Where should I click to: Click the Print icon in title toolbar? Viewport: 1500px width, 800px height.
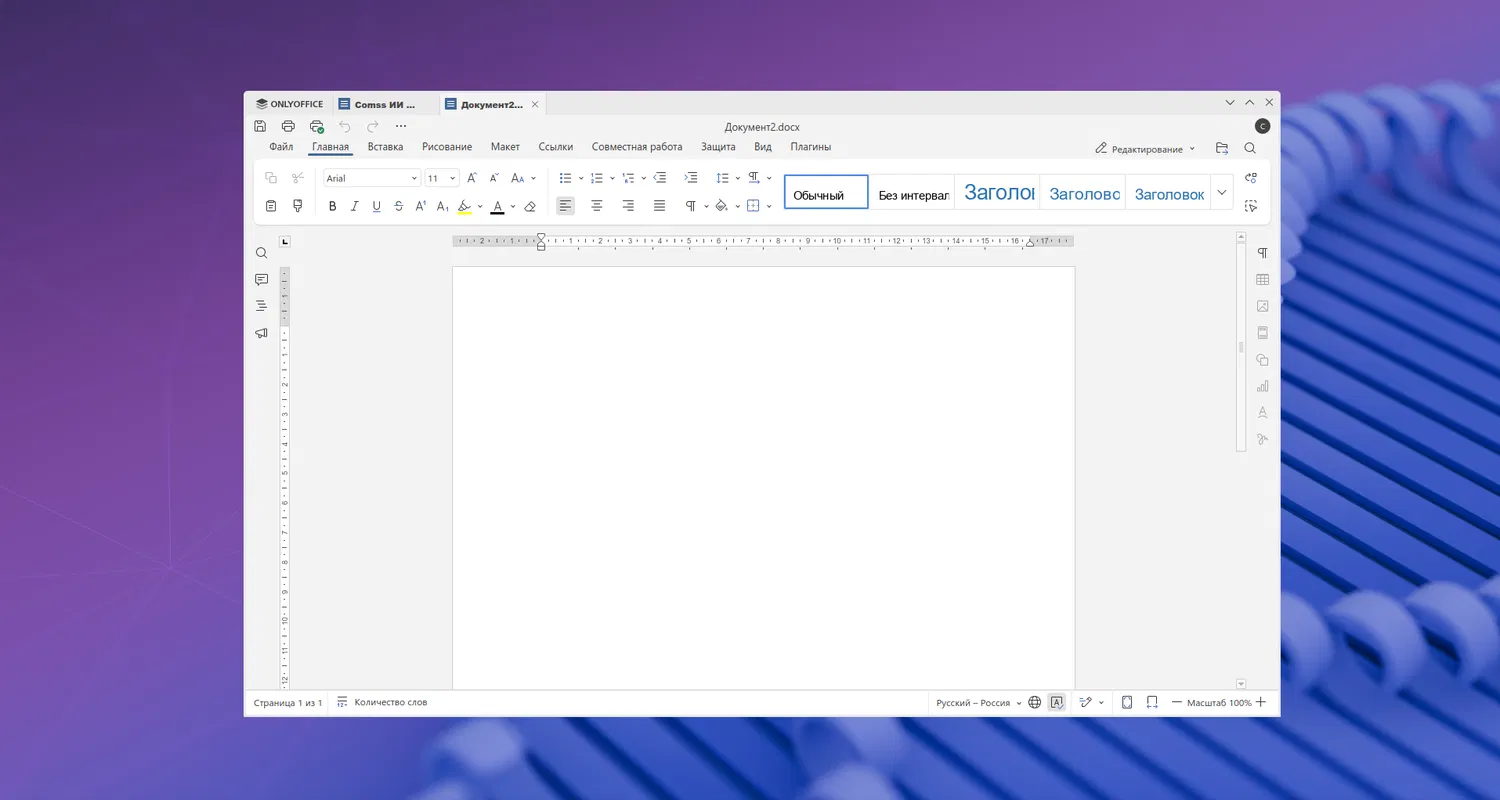click(288, 126)
